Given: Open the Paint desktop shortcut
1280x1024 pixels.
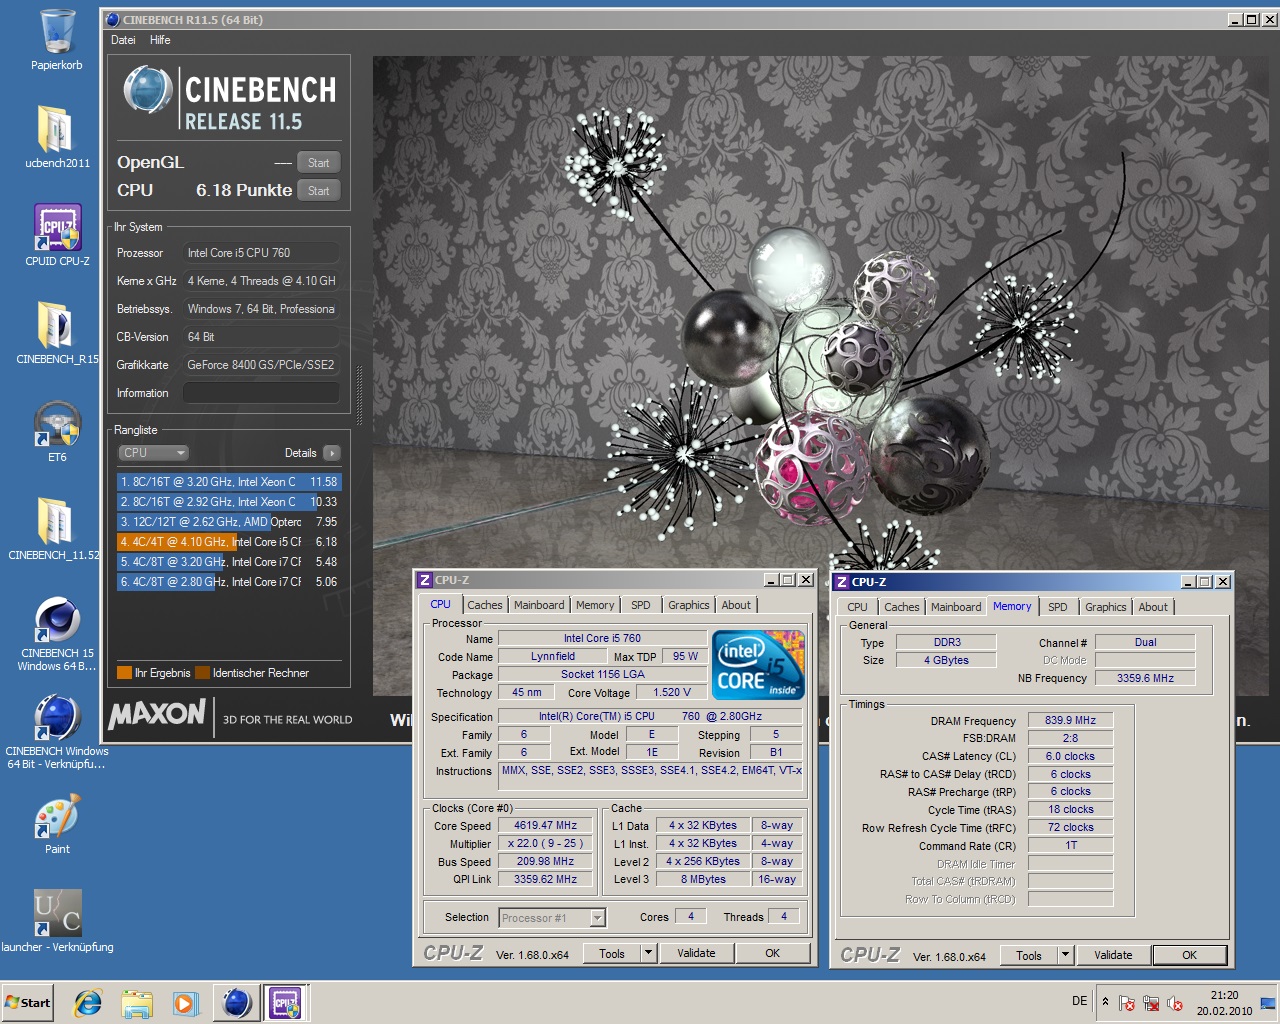Looking at the screenshot, I should pyautogui.click(x=57, y=815).
